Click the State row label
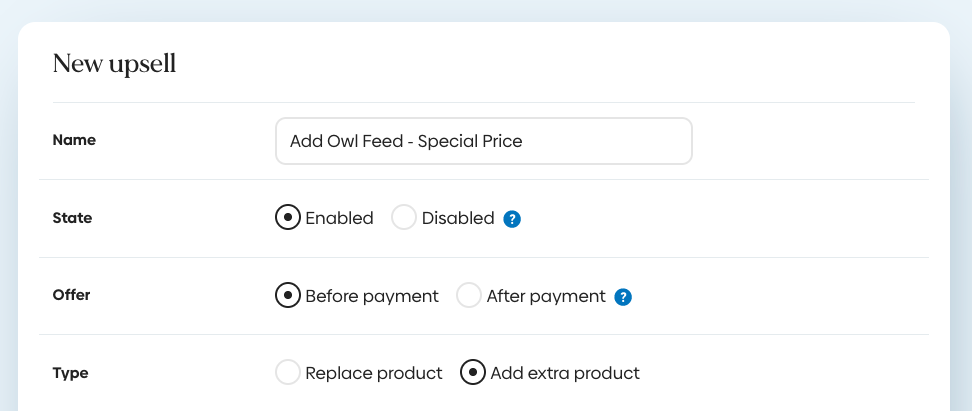 tap(72, 218)
